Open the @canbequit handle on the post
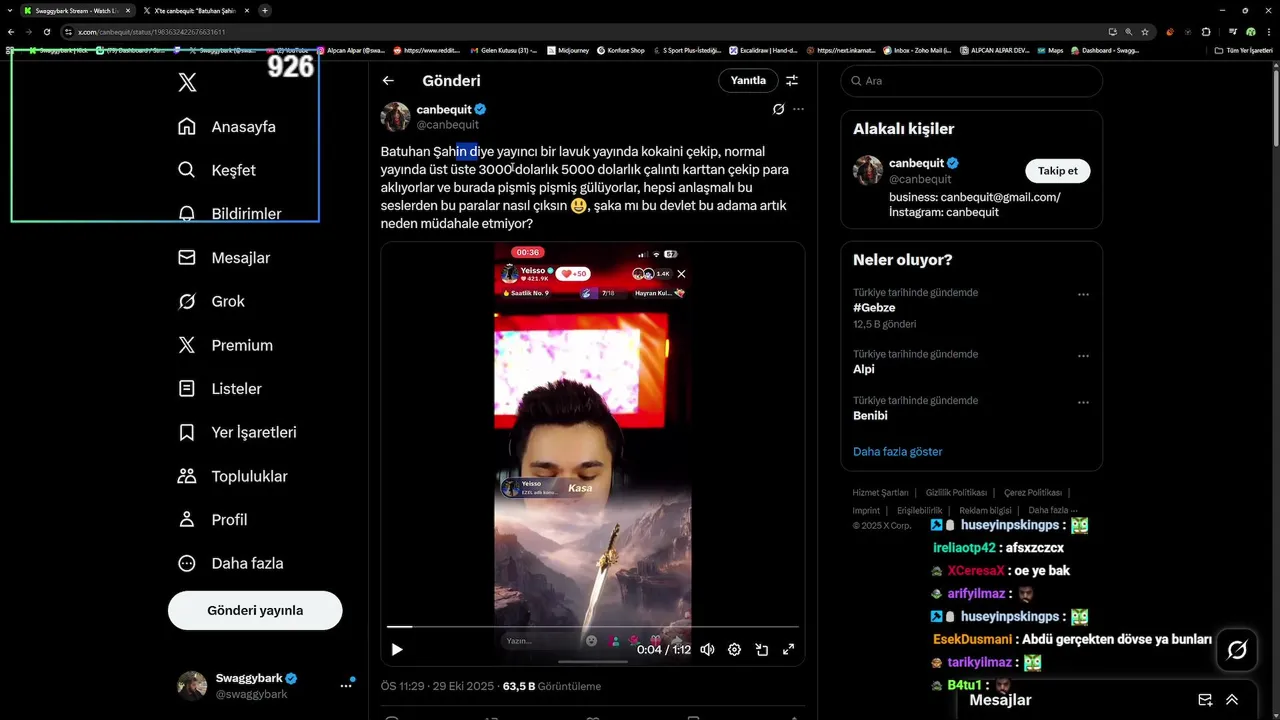This screenshot has width=1280, height=720. point(448,125)
